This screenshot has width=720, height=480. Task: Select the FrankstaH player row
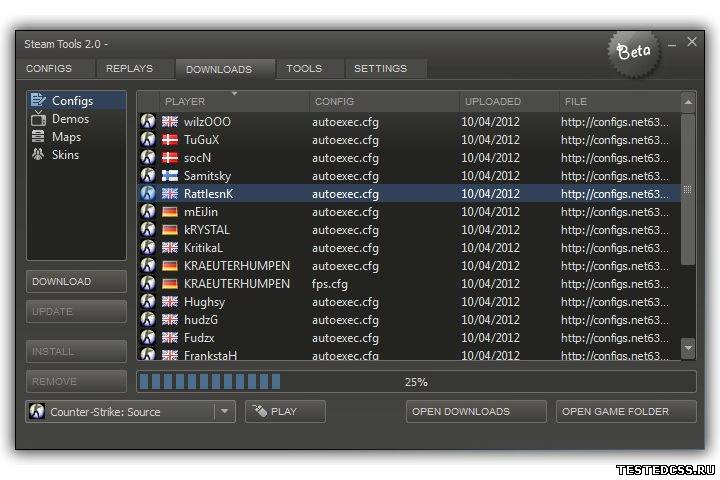click(x=409, y=354)
